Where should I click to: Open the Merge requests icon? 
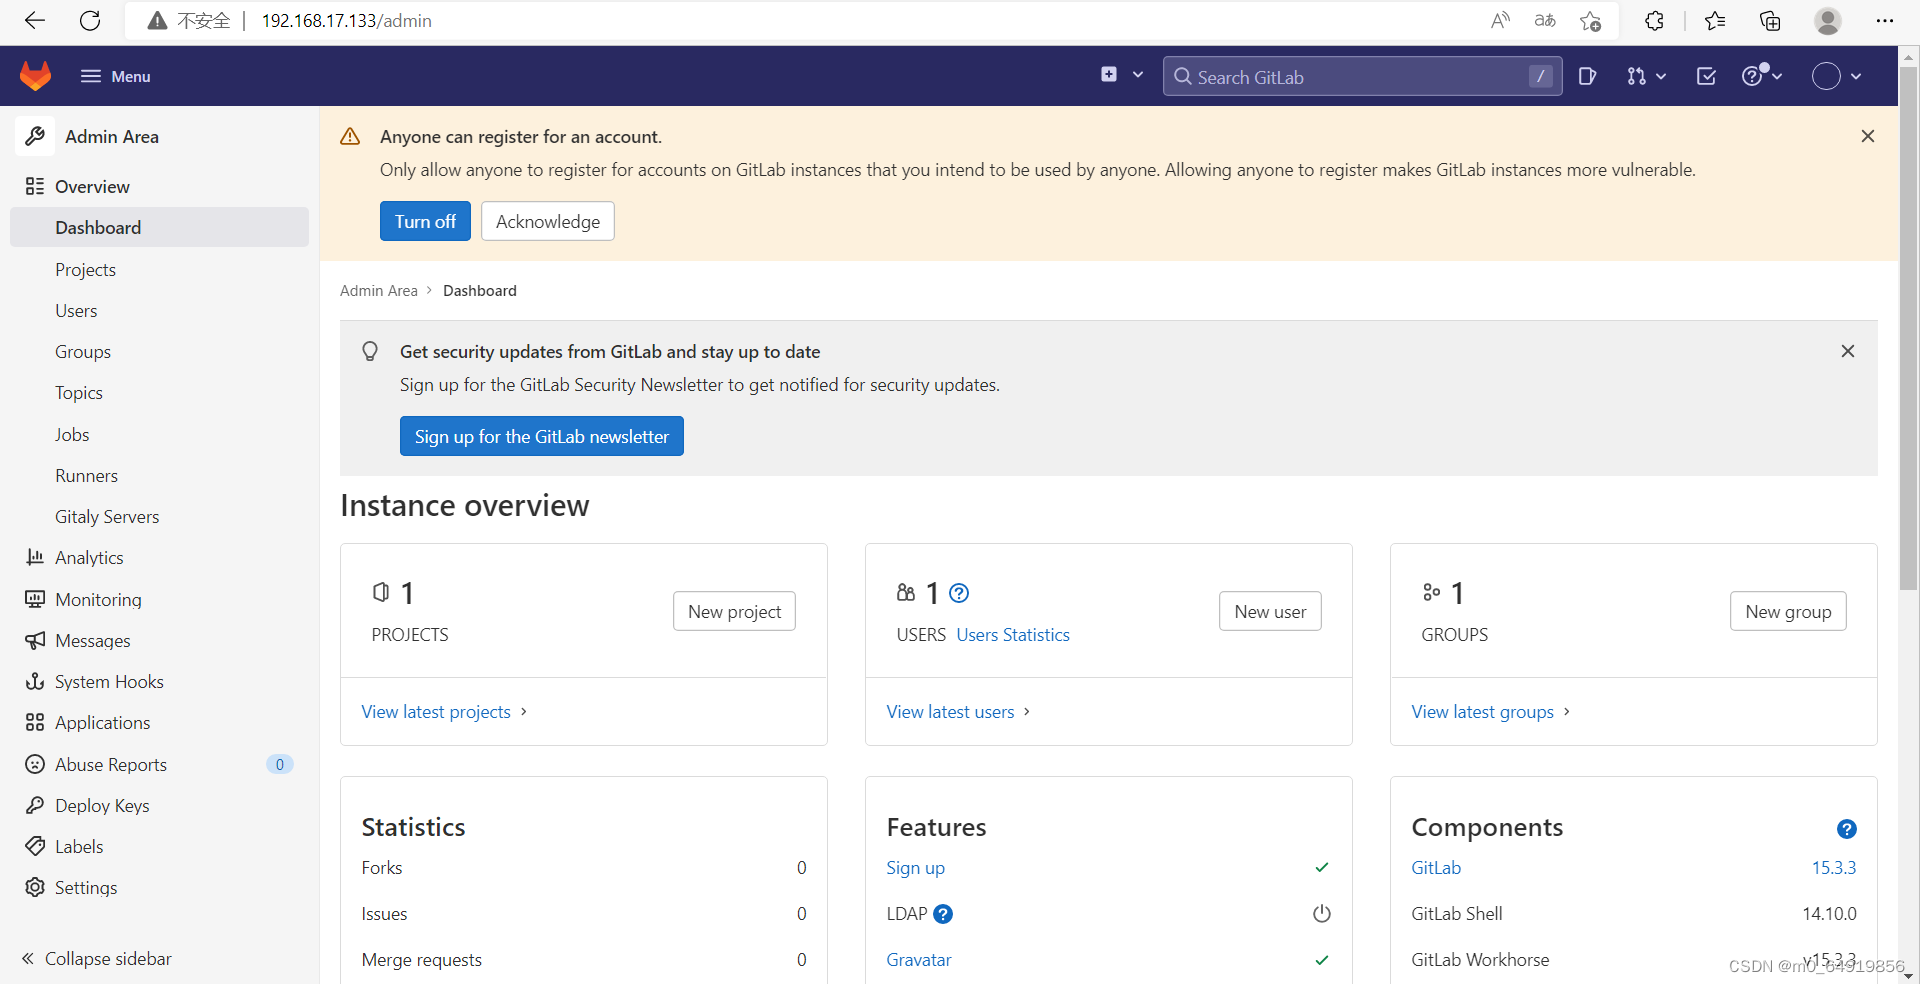pos(1636,76)
